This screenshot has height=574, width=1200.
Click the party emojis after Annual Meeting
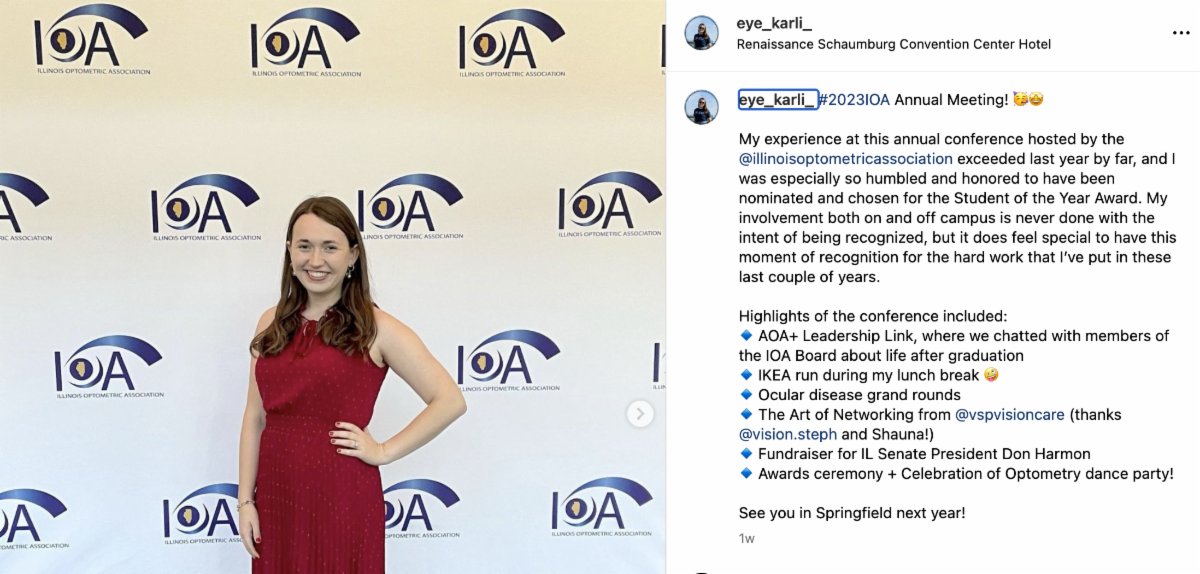tap(1029, 100)
